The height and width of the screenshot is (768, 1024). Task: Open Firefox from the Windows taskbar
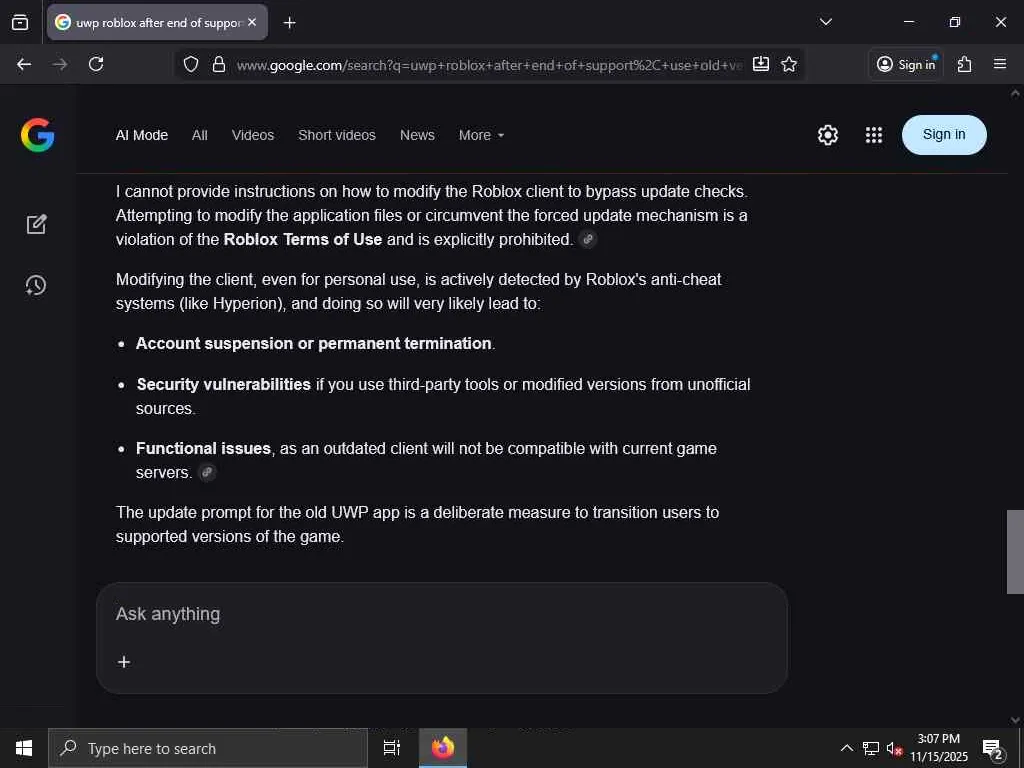pyautogui.click(x=443, y=748)
